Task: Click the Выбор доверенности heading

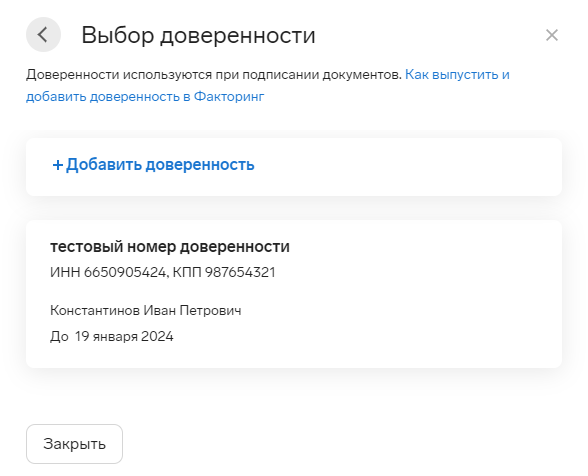Action: point(198,35)
